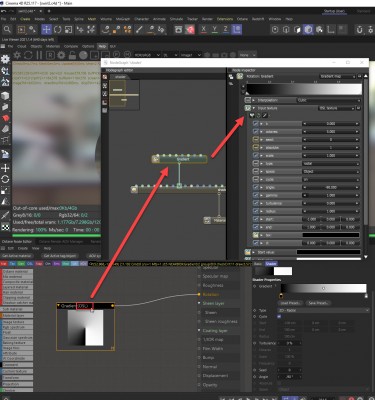The image size is (375, 400).
Task: Open the MoGraph menu
Action: (x=123, y=19)
